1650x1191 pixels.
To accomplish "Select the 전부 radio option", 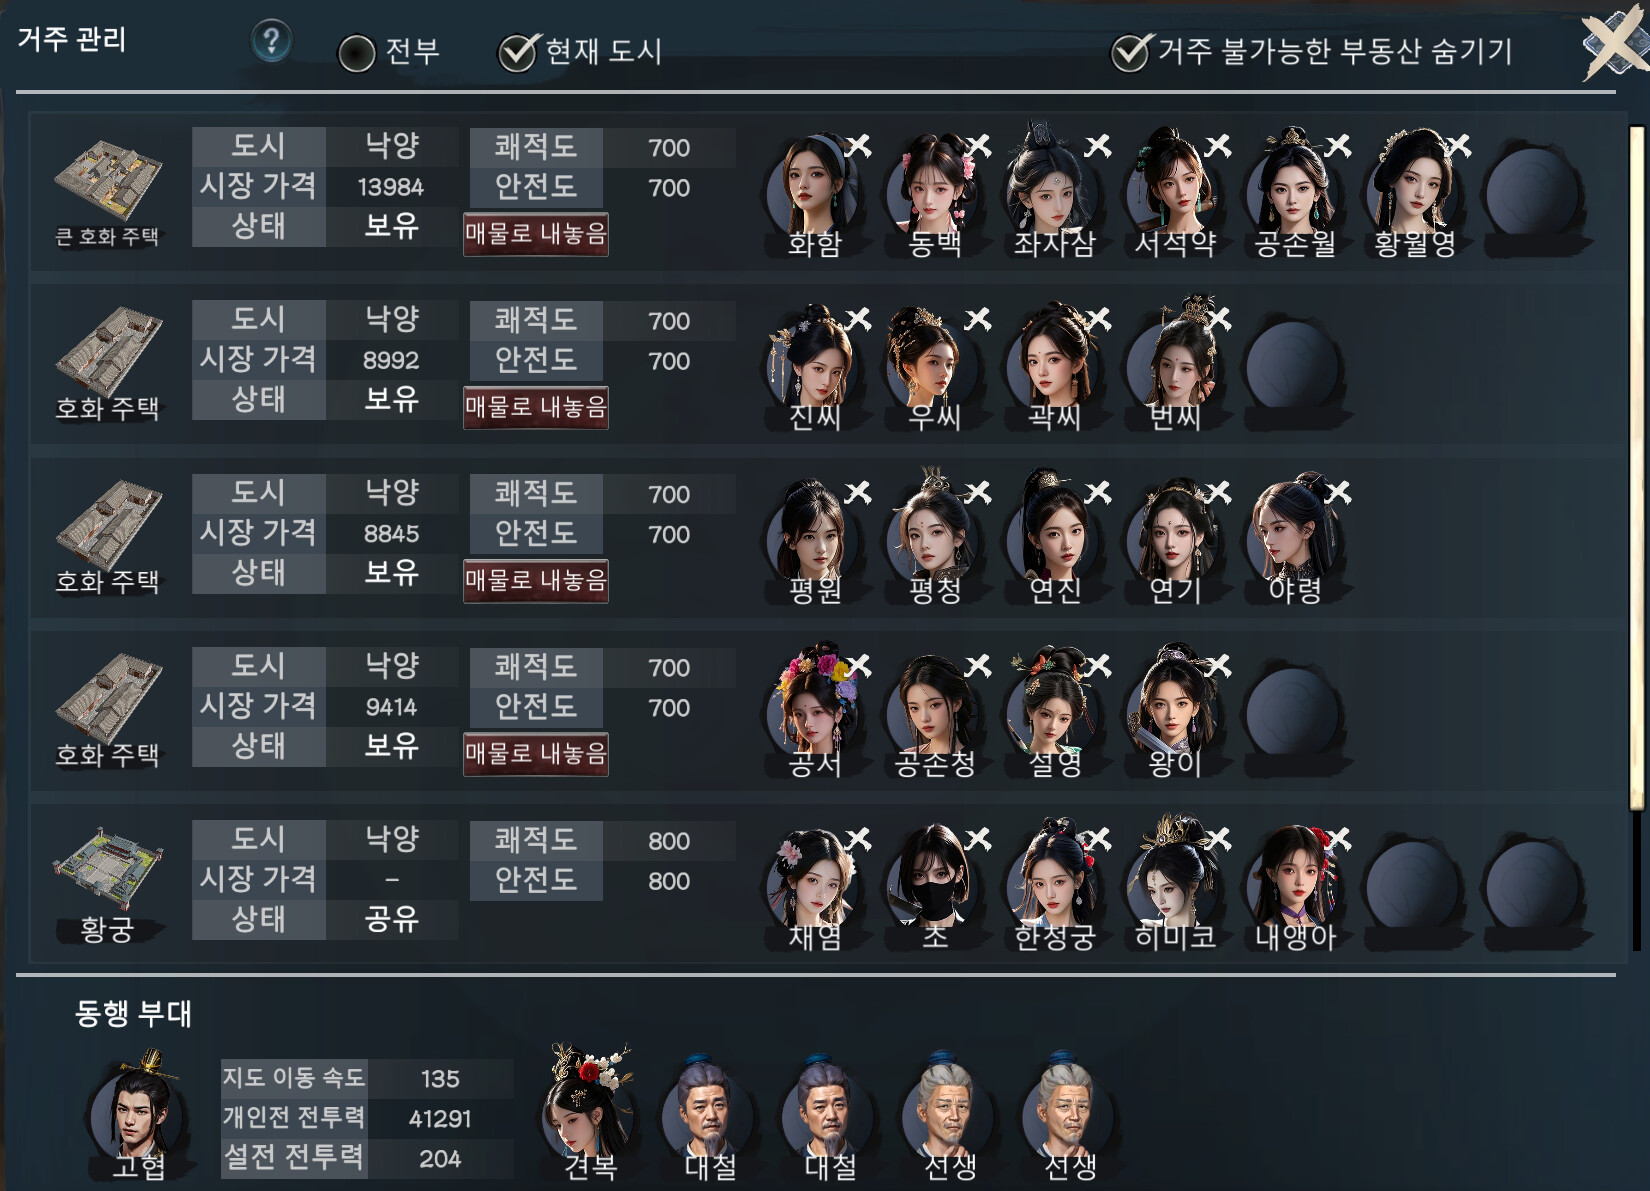I will point(357,53).
